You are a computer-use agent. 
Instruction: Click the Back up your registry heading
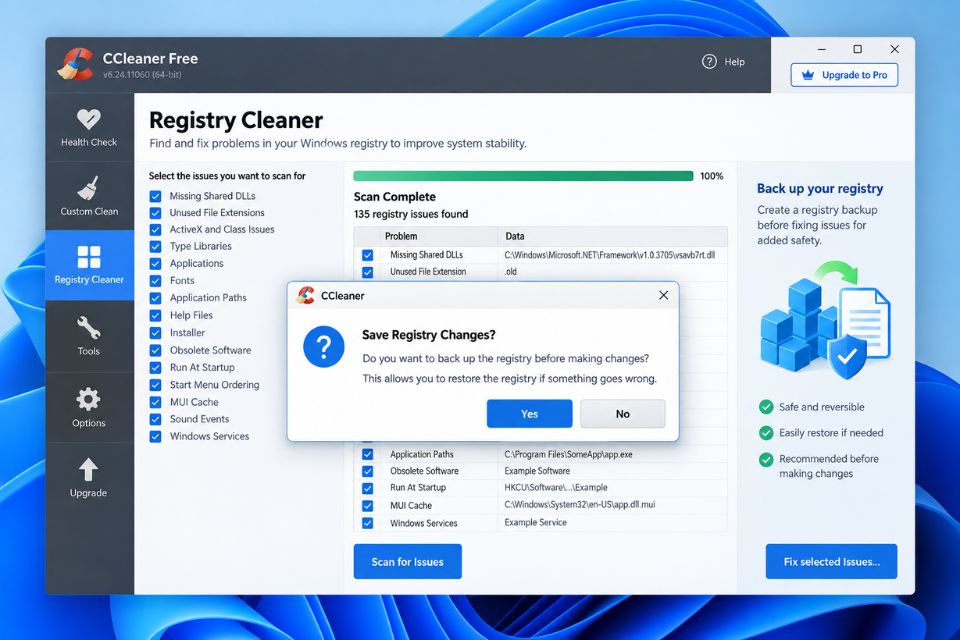[x=820, y=189]
